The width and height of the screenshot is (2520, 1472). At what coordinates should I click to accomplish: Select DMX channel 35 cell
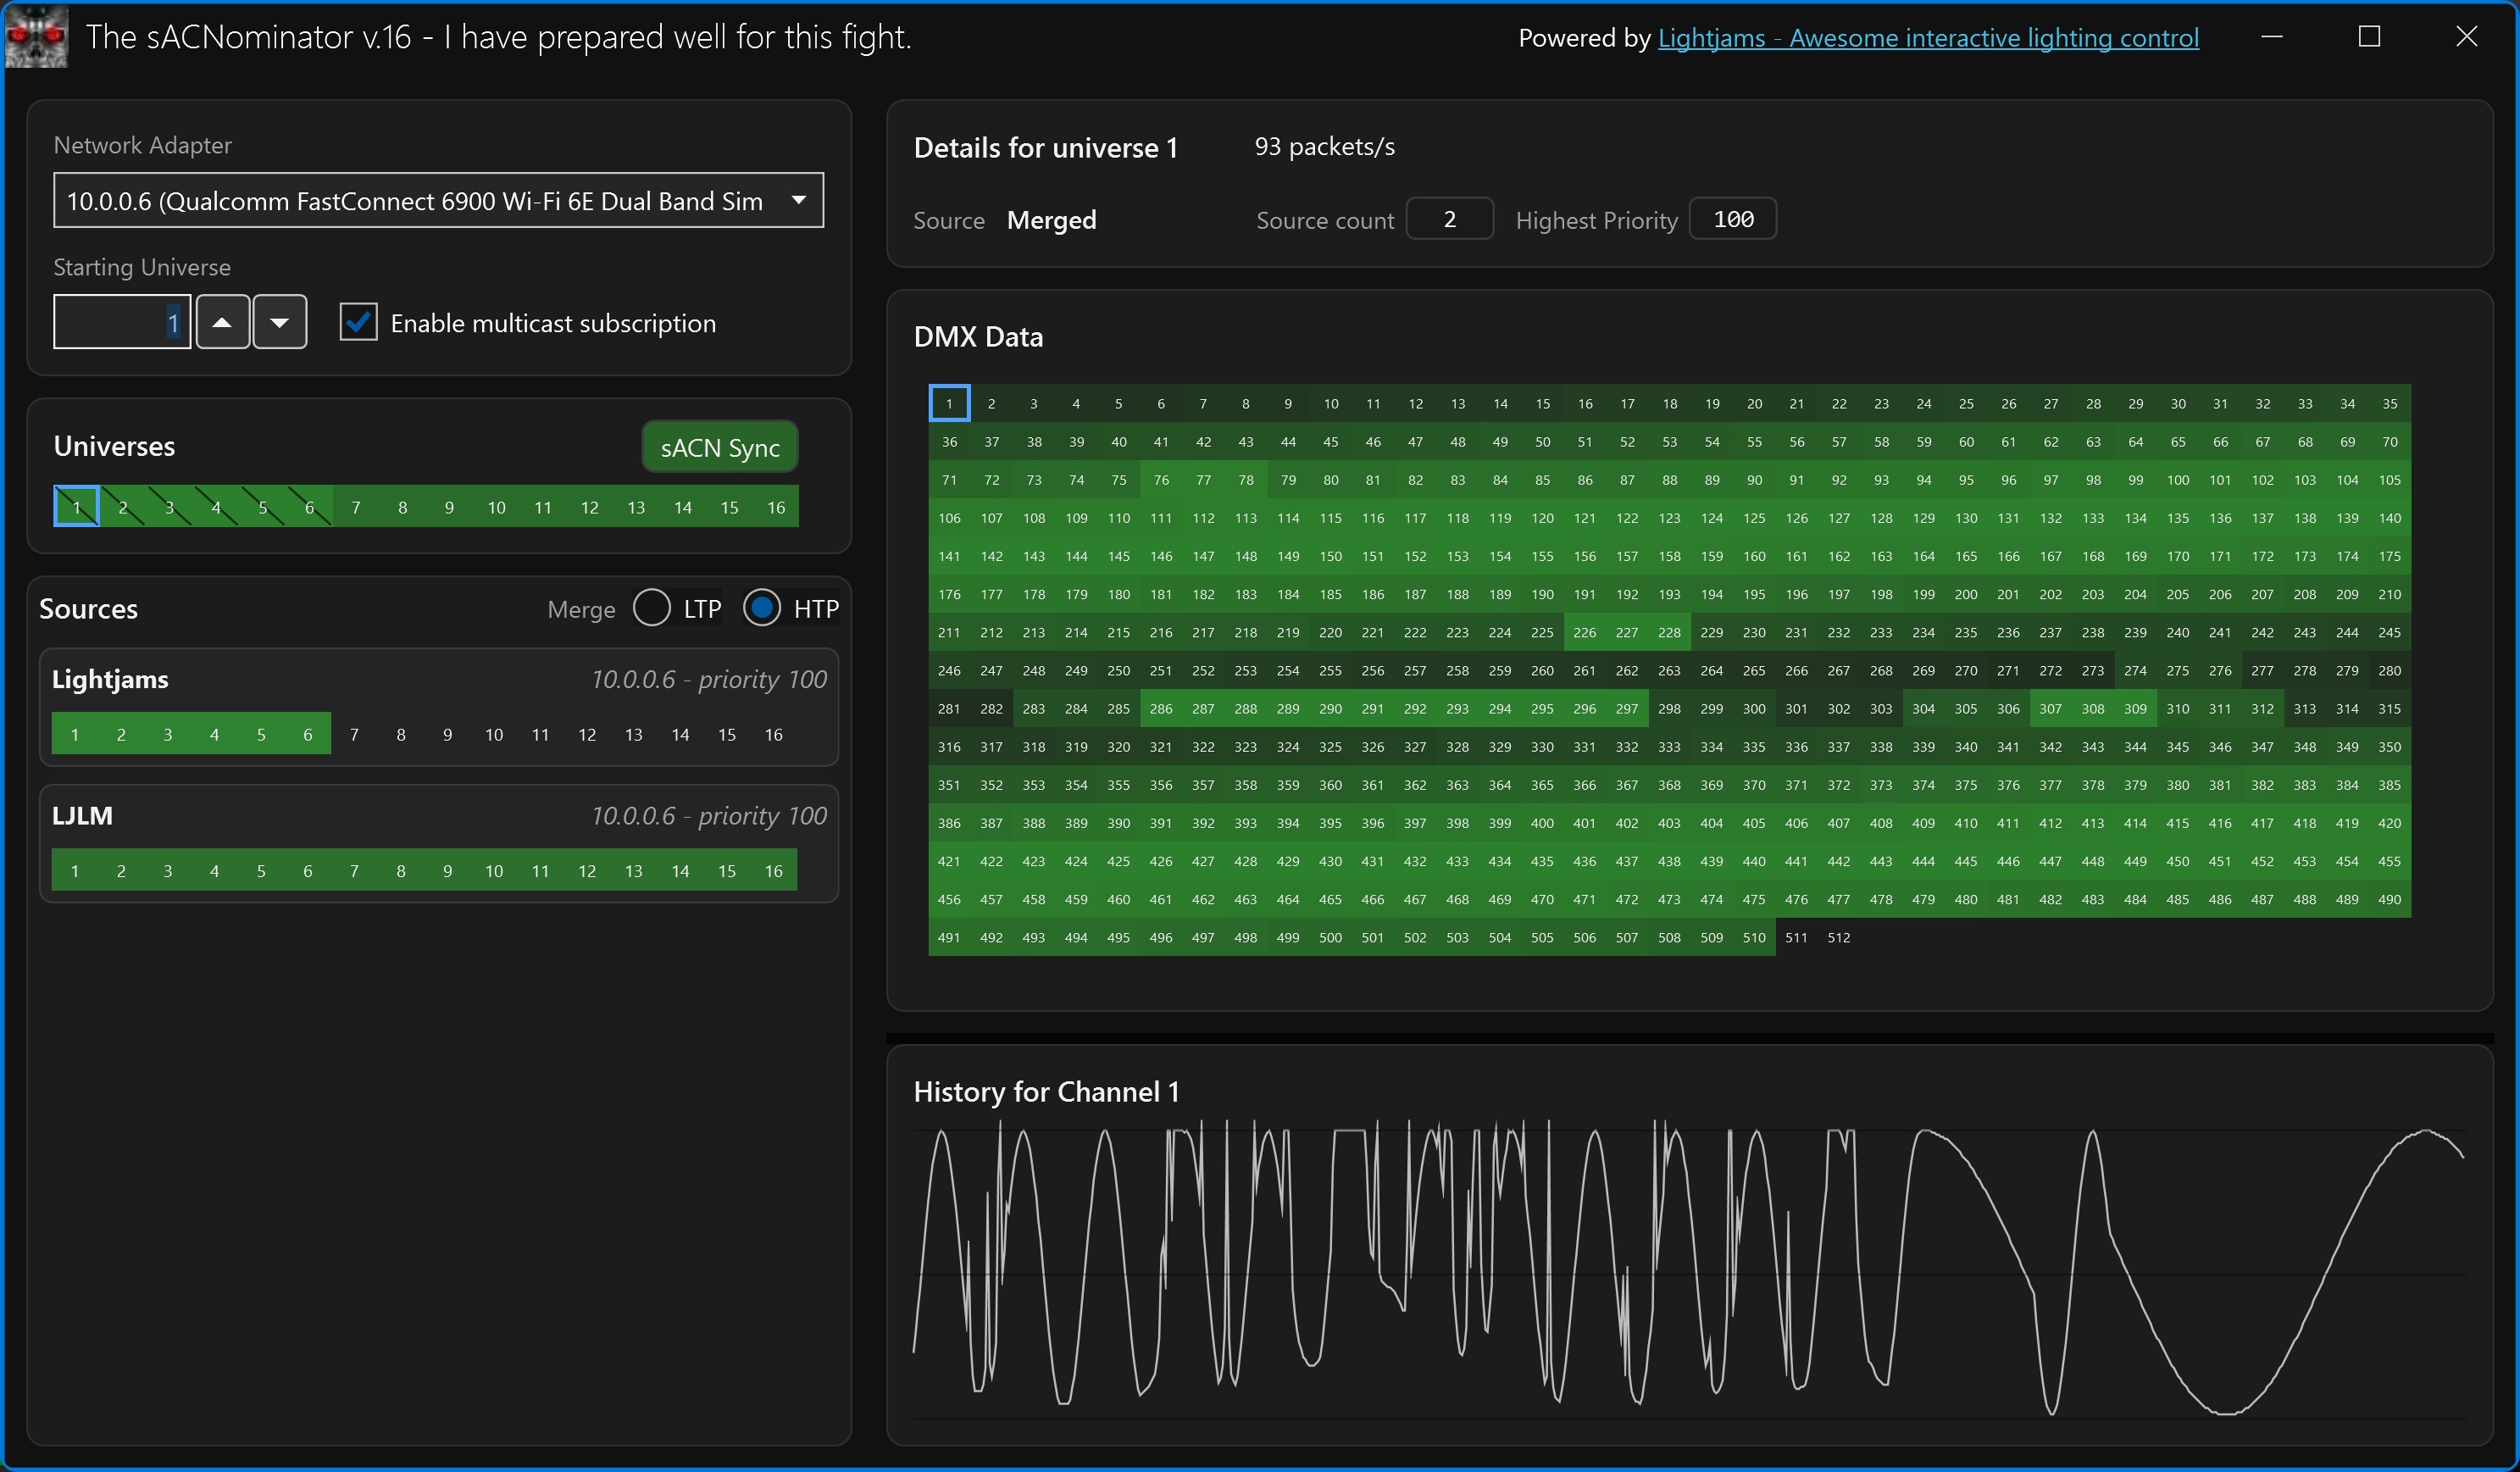2389,403
